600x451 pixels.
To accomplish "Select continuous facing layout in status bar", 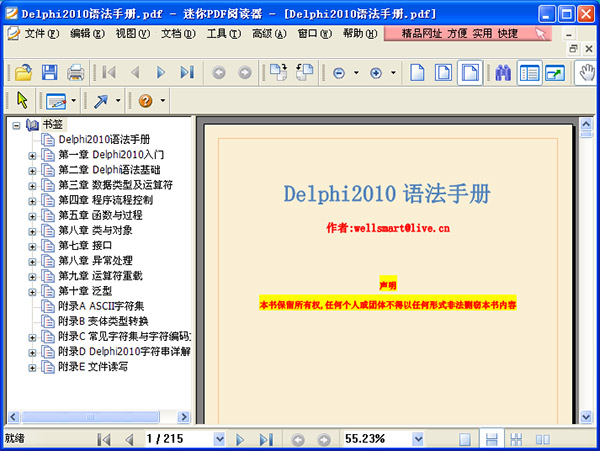I will [x=516, y=439].
